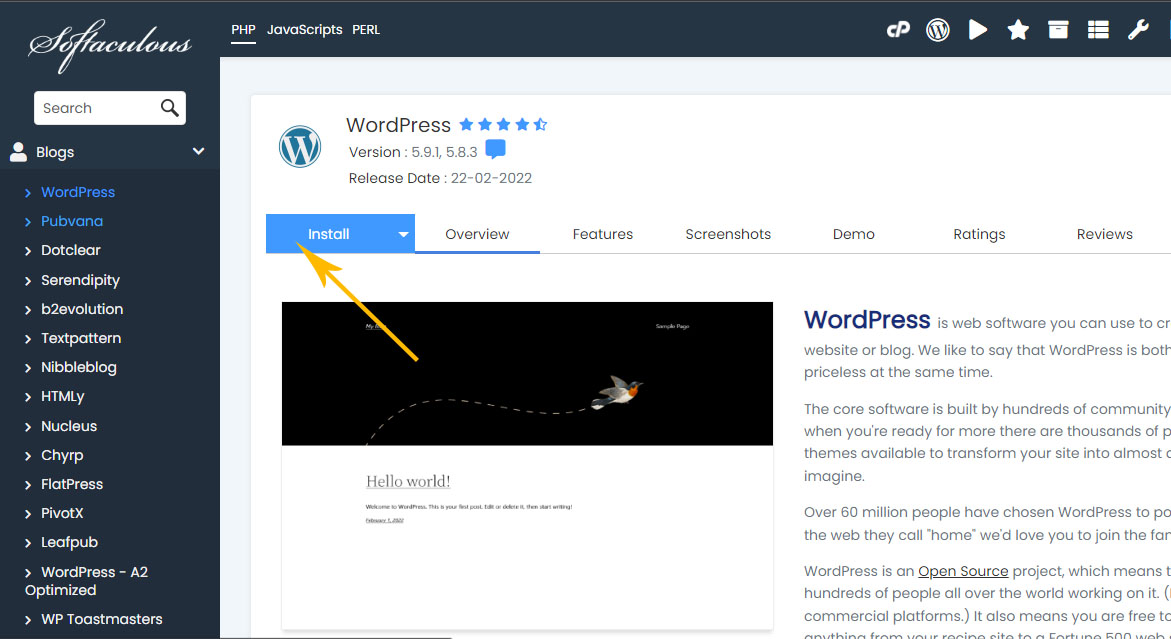The image size is (1171, 639).
Task: Select b2evolution in the sidebar
Action: coord(82,310)
